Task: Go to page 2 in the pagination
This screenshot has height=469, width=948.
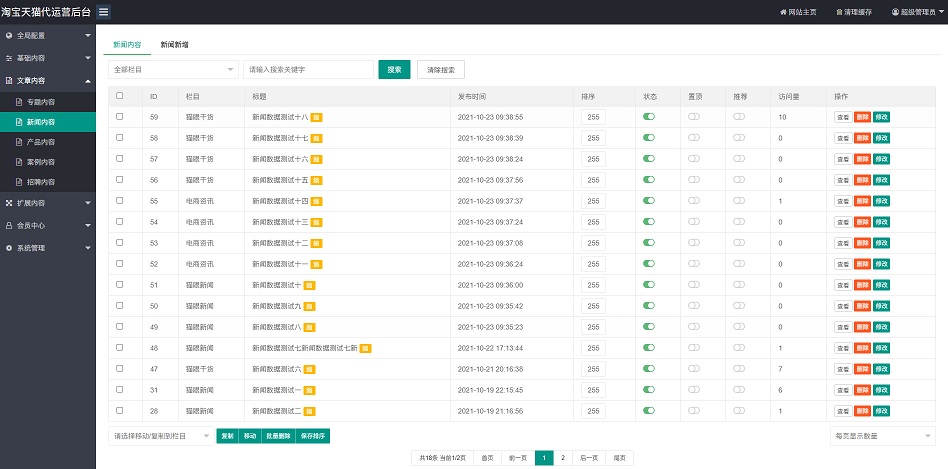Action: 563,458
